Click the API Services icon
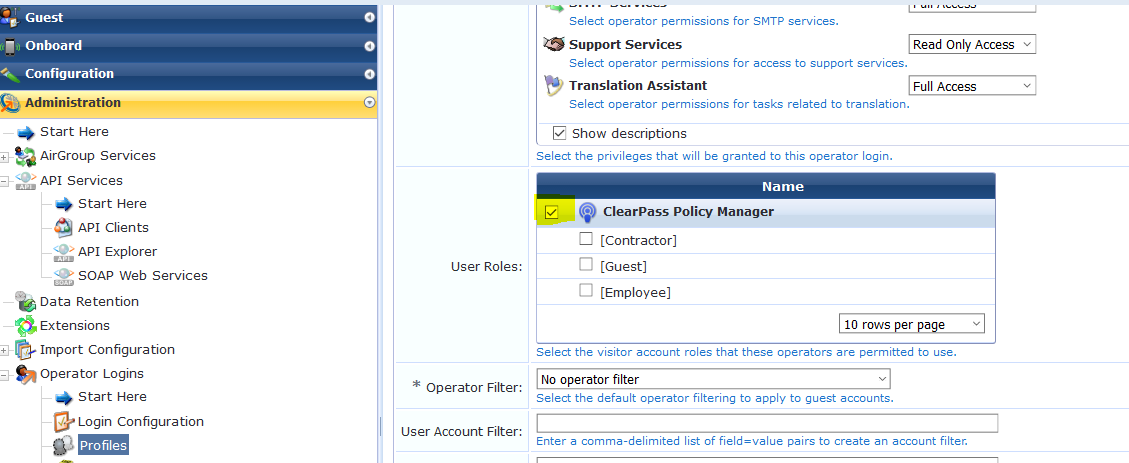Image resolution: width=1129 pixels, height=463 pixels. (x=26, y=181)
